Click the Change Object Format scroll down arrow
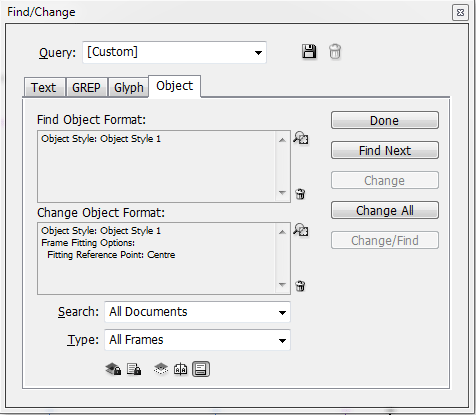 pos(282,285)
